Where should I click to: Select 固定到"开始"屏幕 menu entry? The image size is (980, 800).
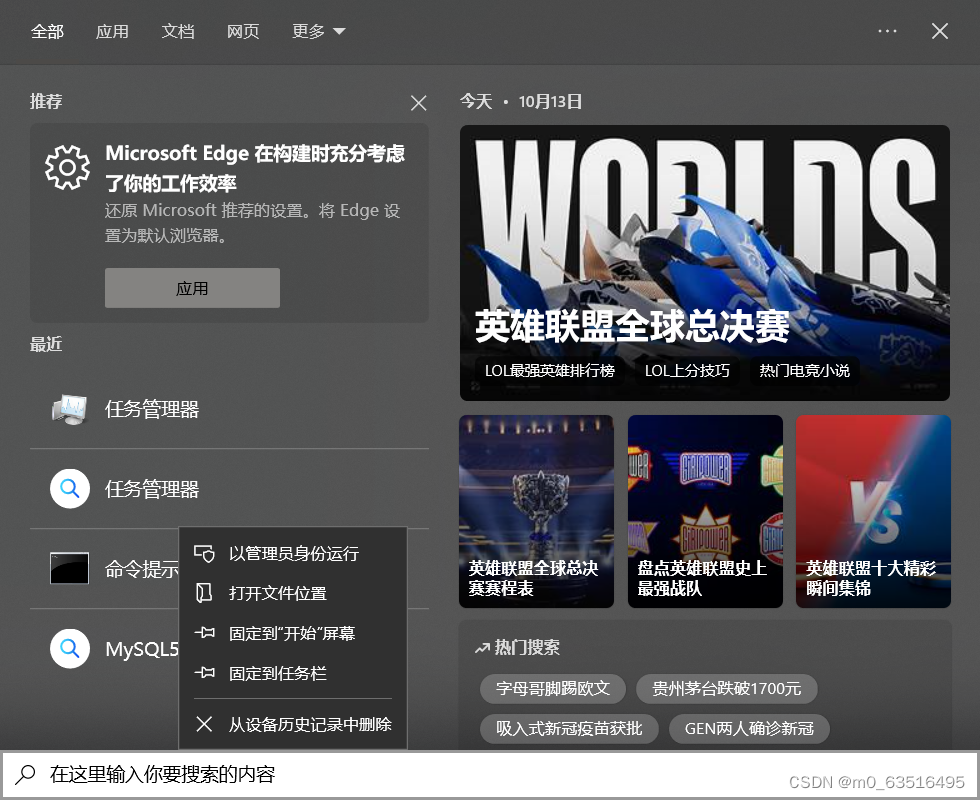pyautogui.click(x=293, y=633)
